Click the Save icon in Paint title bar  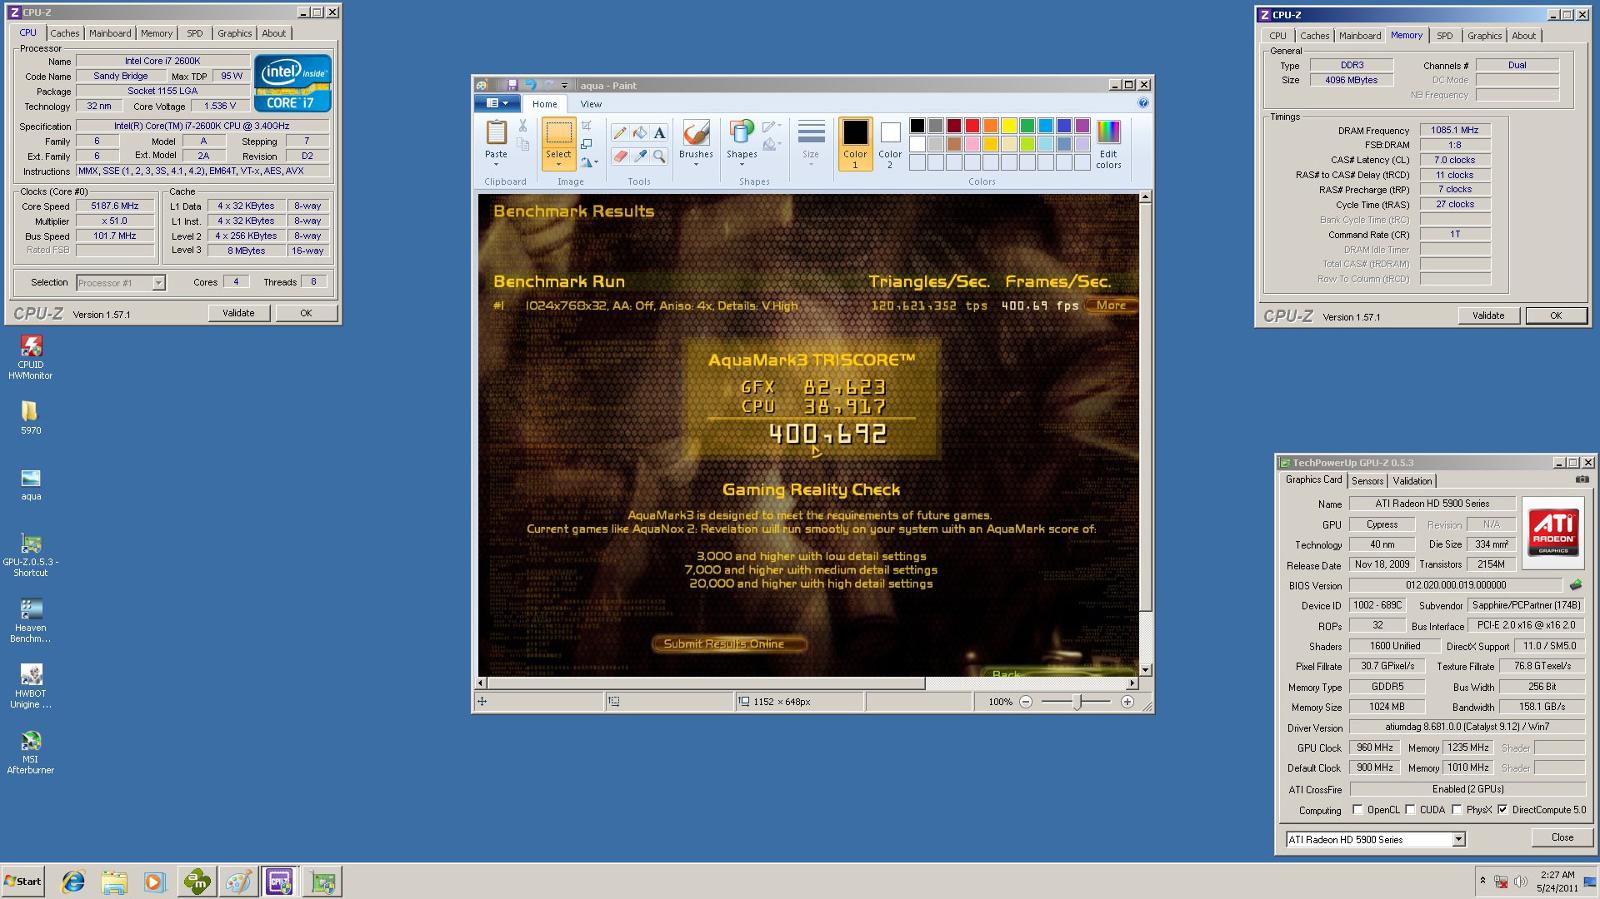click(512, 85)
